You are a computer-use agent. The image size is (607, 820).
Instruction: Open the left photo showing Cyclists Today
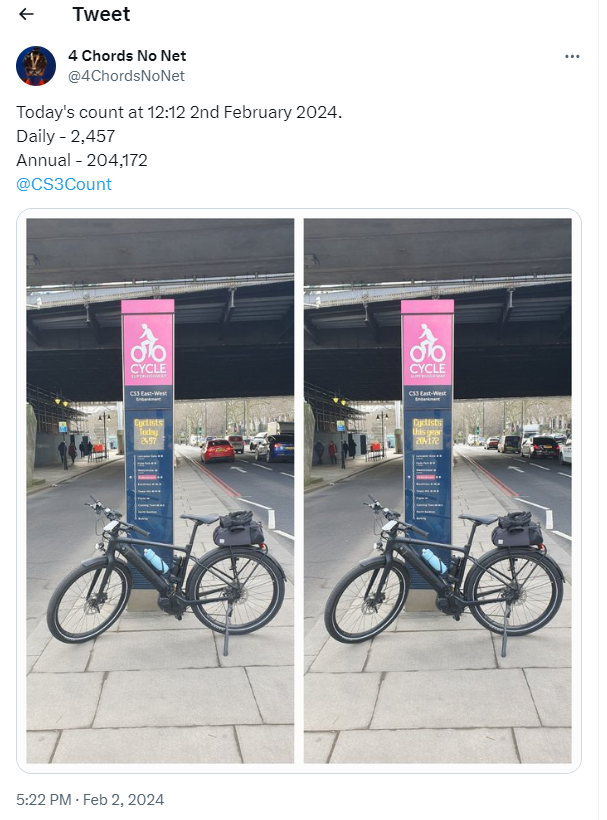click(x=160, y=491)
